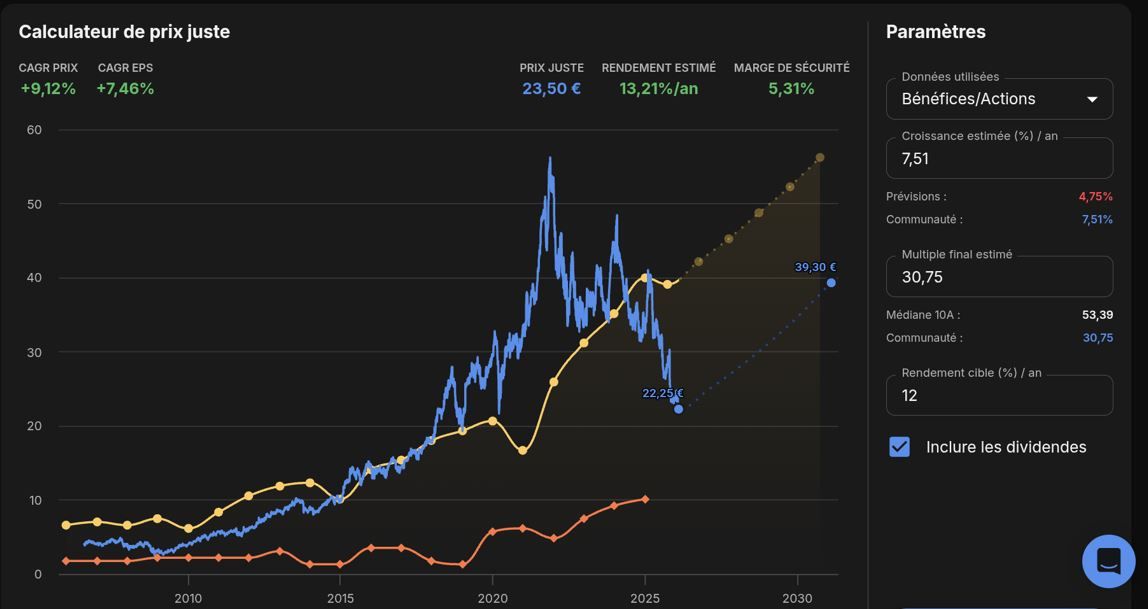
Task: Click the MARGE DE SÉCURITÉ 5,31% value
Action: tap(791, 89)
